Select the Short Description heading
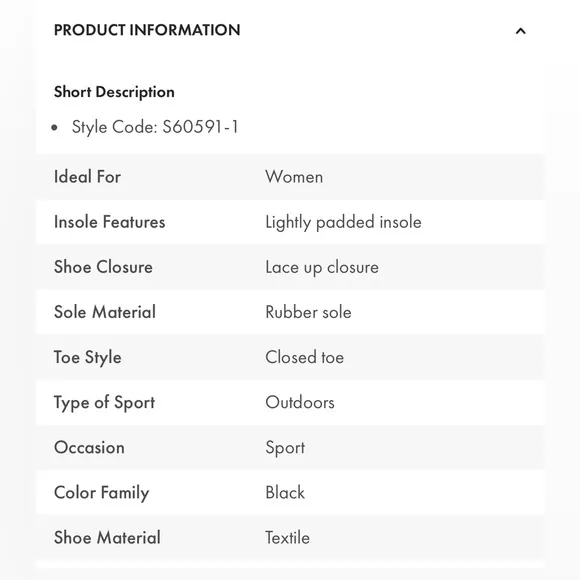 tap(114, 92)
